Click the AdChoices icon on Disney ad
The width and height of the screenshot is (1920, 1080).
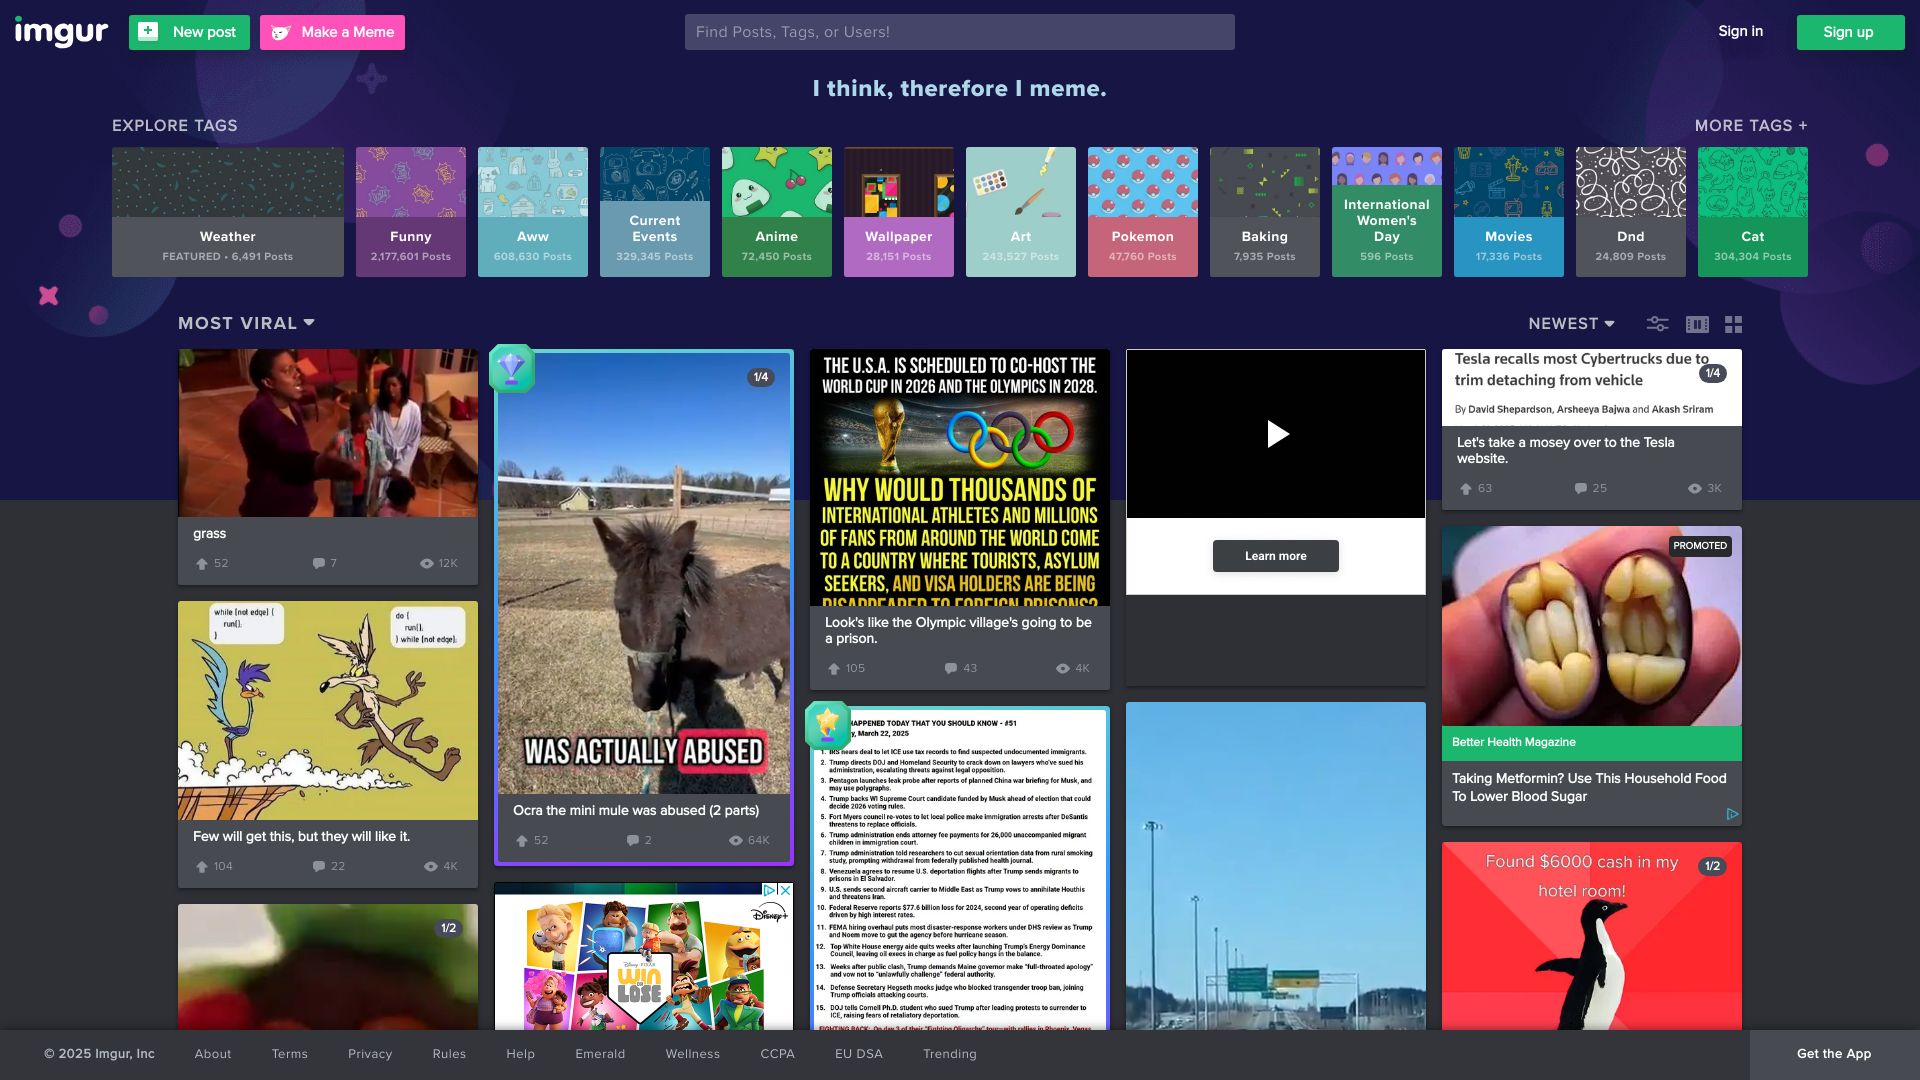coord(769,890)
